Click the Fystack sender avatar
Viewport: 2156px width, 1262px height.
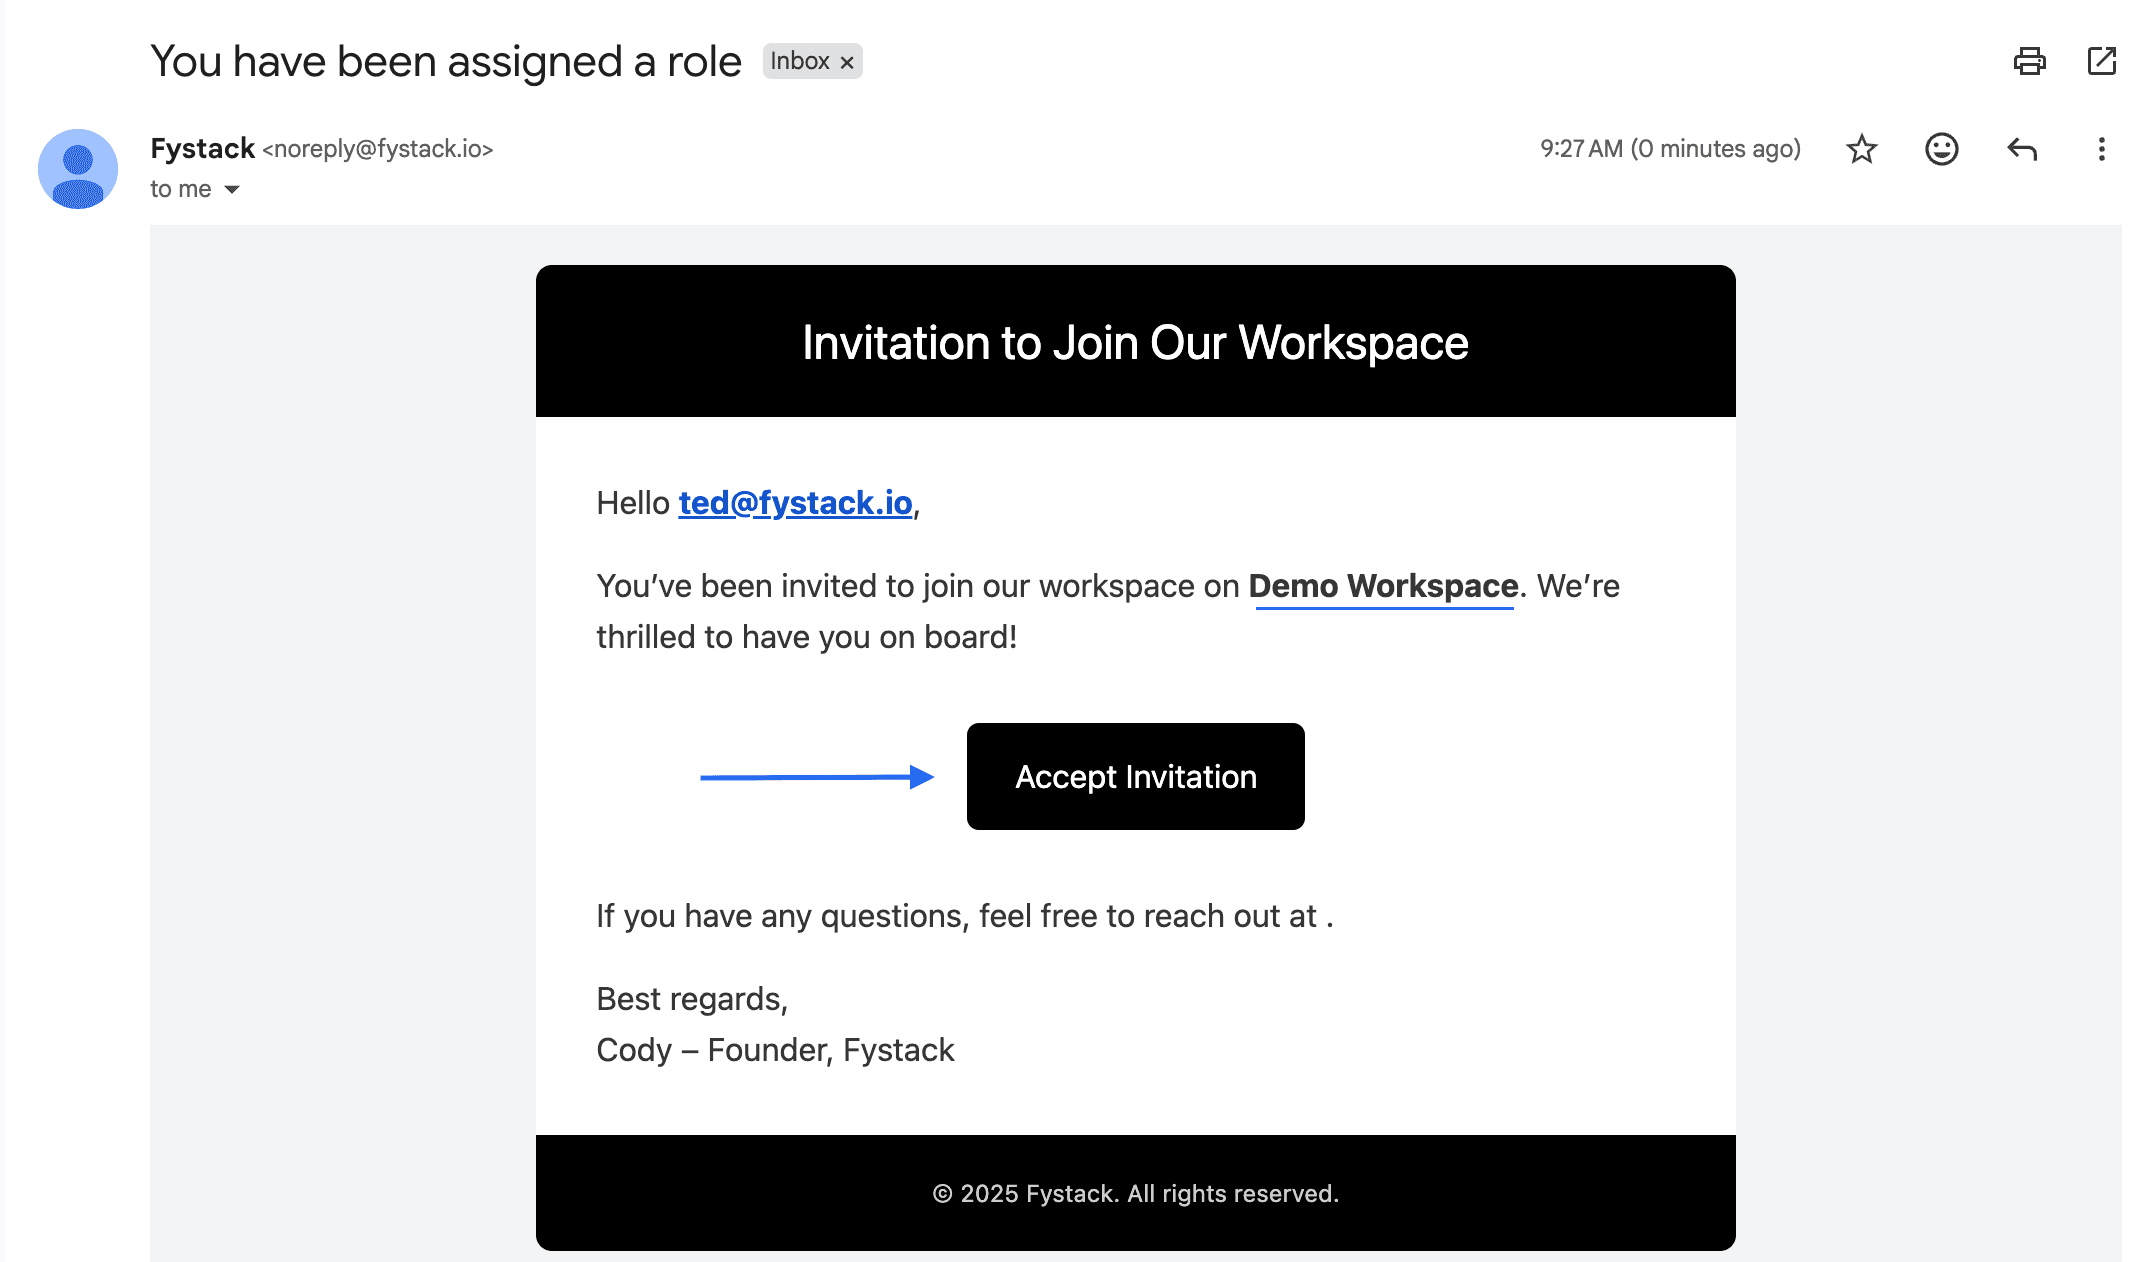point(80,168)
